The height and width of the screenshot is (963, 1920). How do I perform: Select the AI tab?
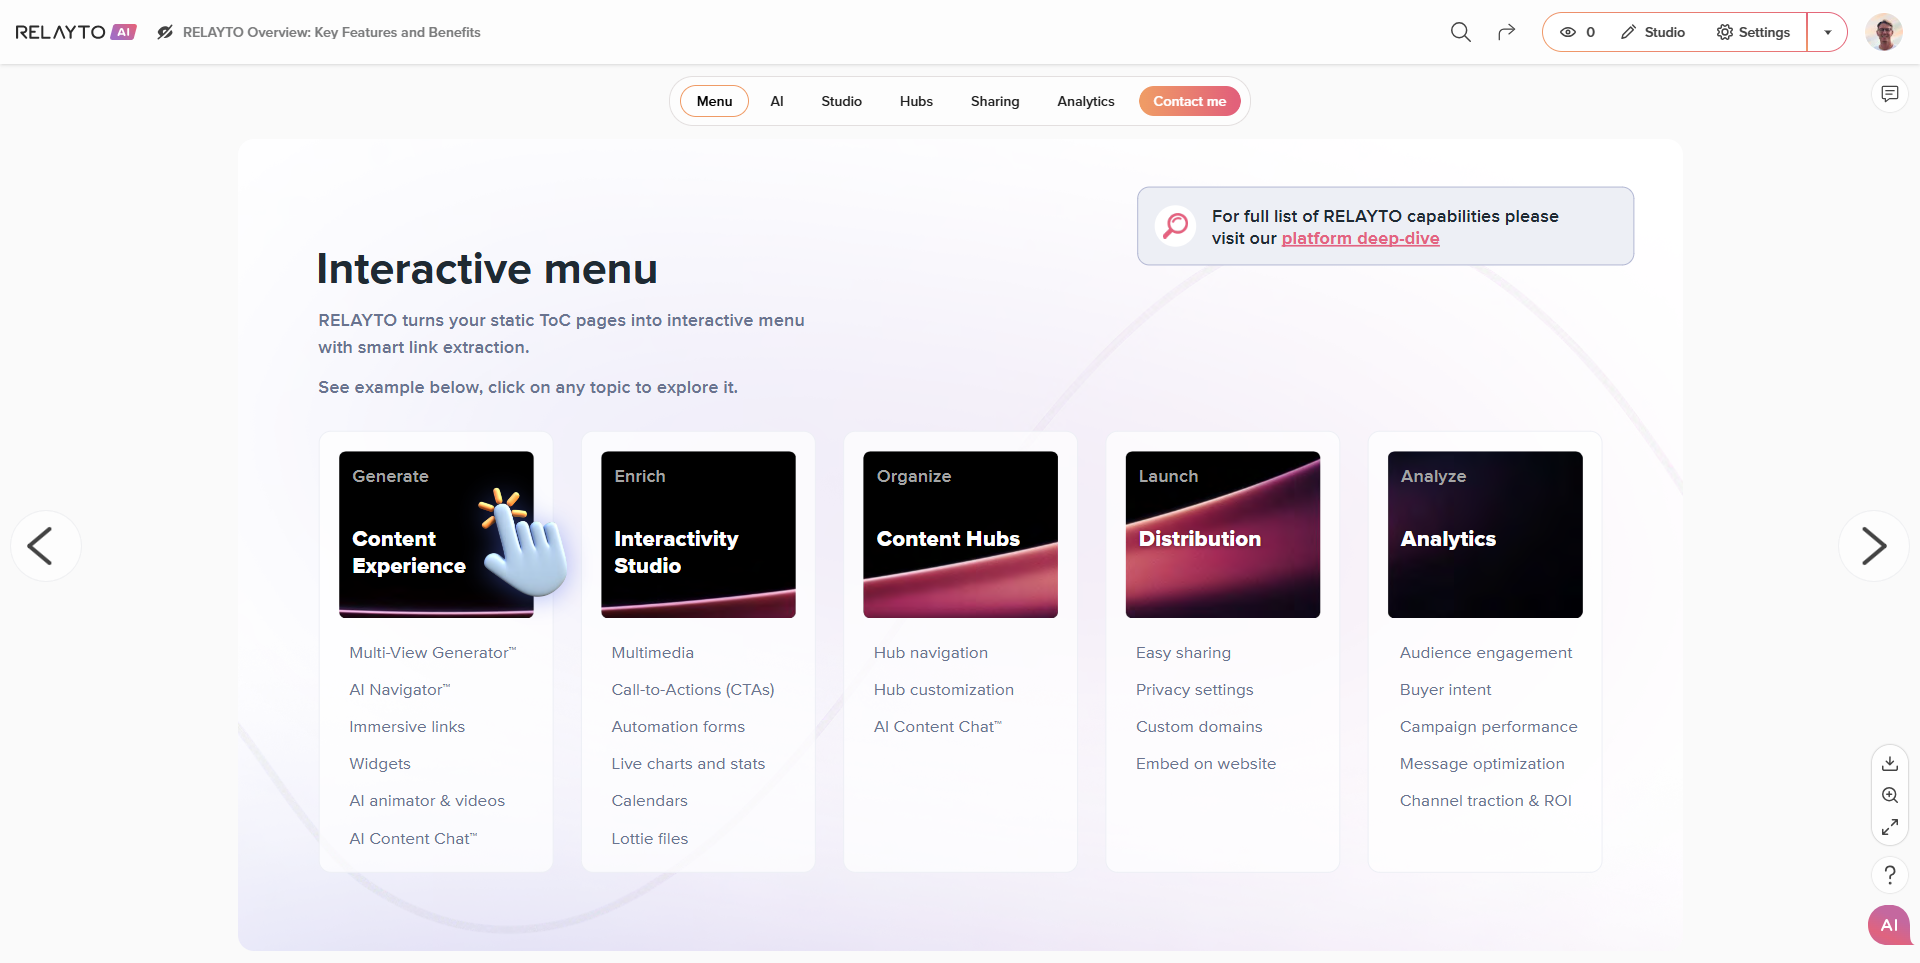777,101
